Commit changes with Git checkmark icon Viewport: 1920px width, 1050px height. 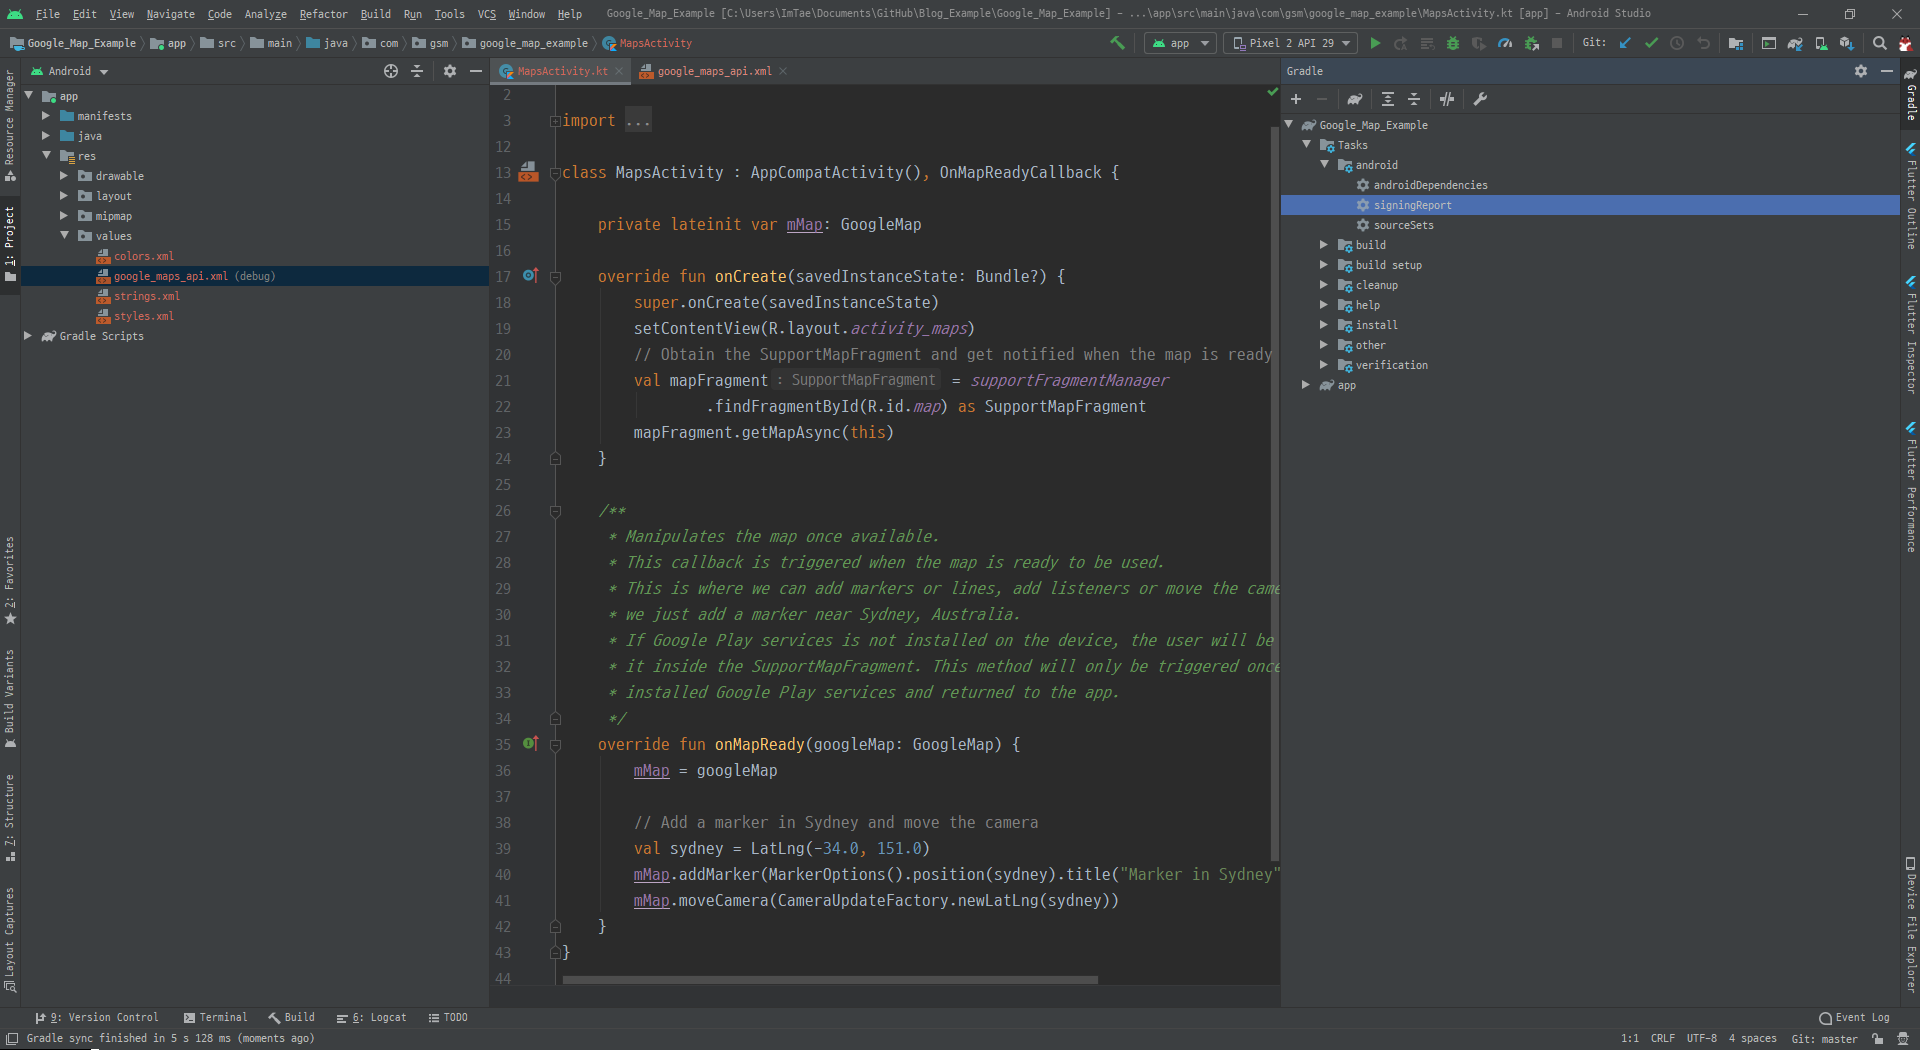point(1651,43)
